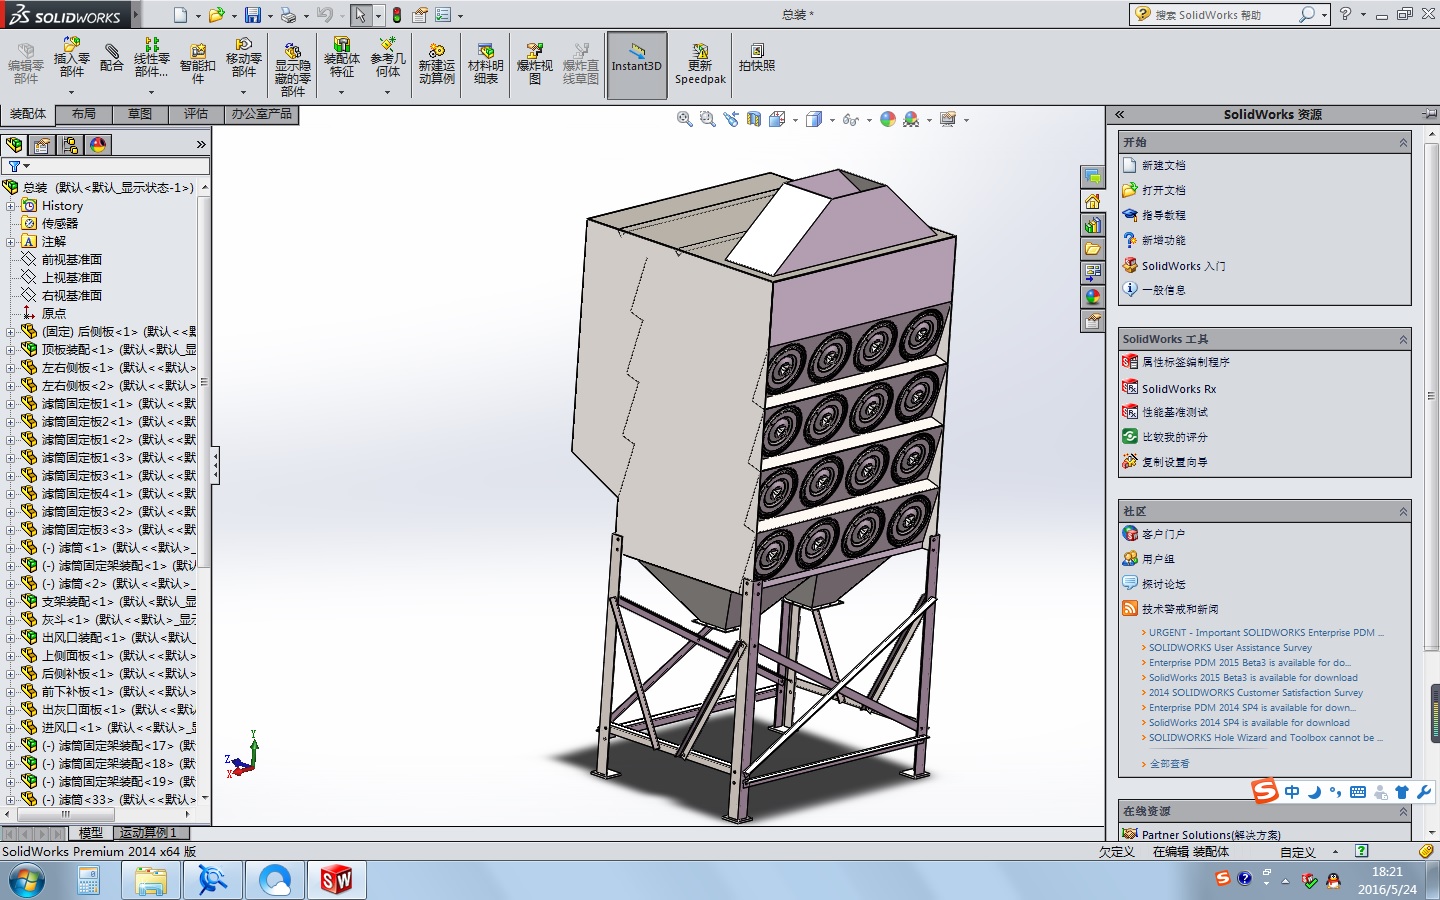Switch to the 草图 sketch tab
Image resolution: width=1440 pixels, height=900 pixels.
click(140, 114)
